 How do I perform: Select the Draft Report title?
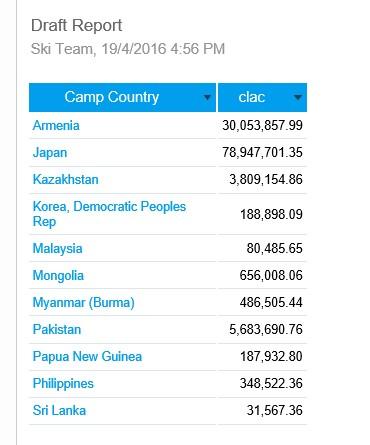coord(77,26)
